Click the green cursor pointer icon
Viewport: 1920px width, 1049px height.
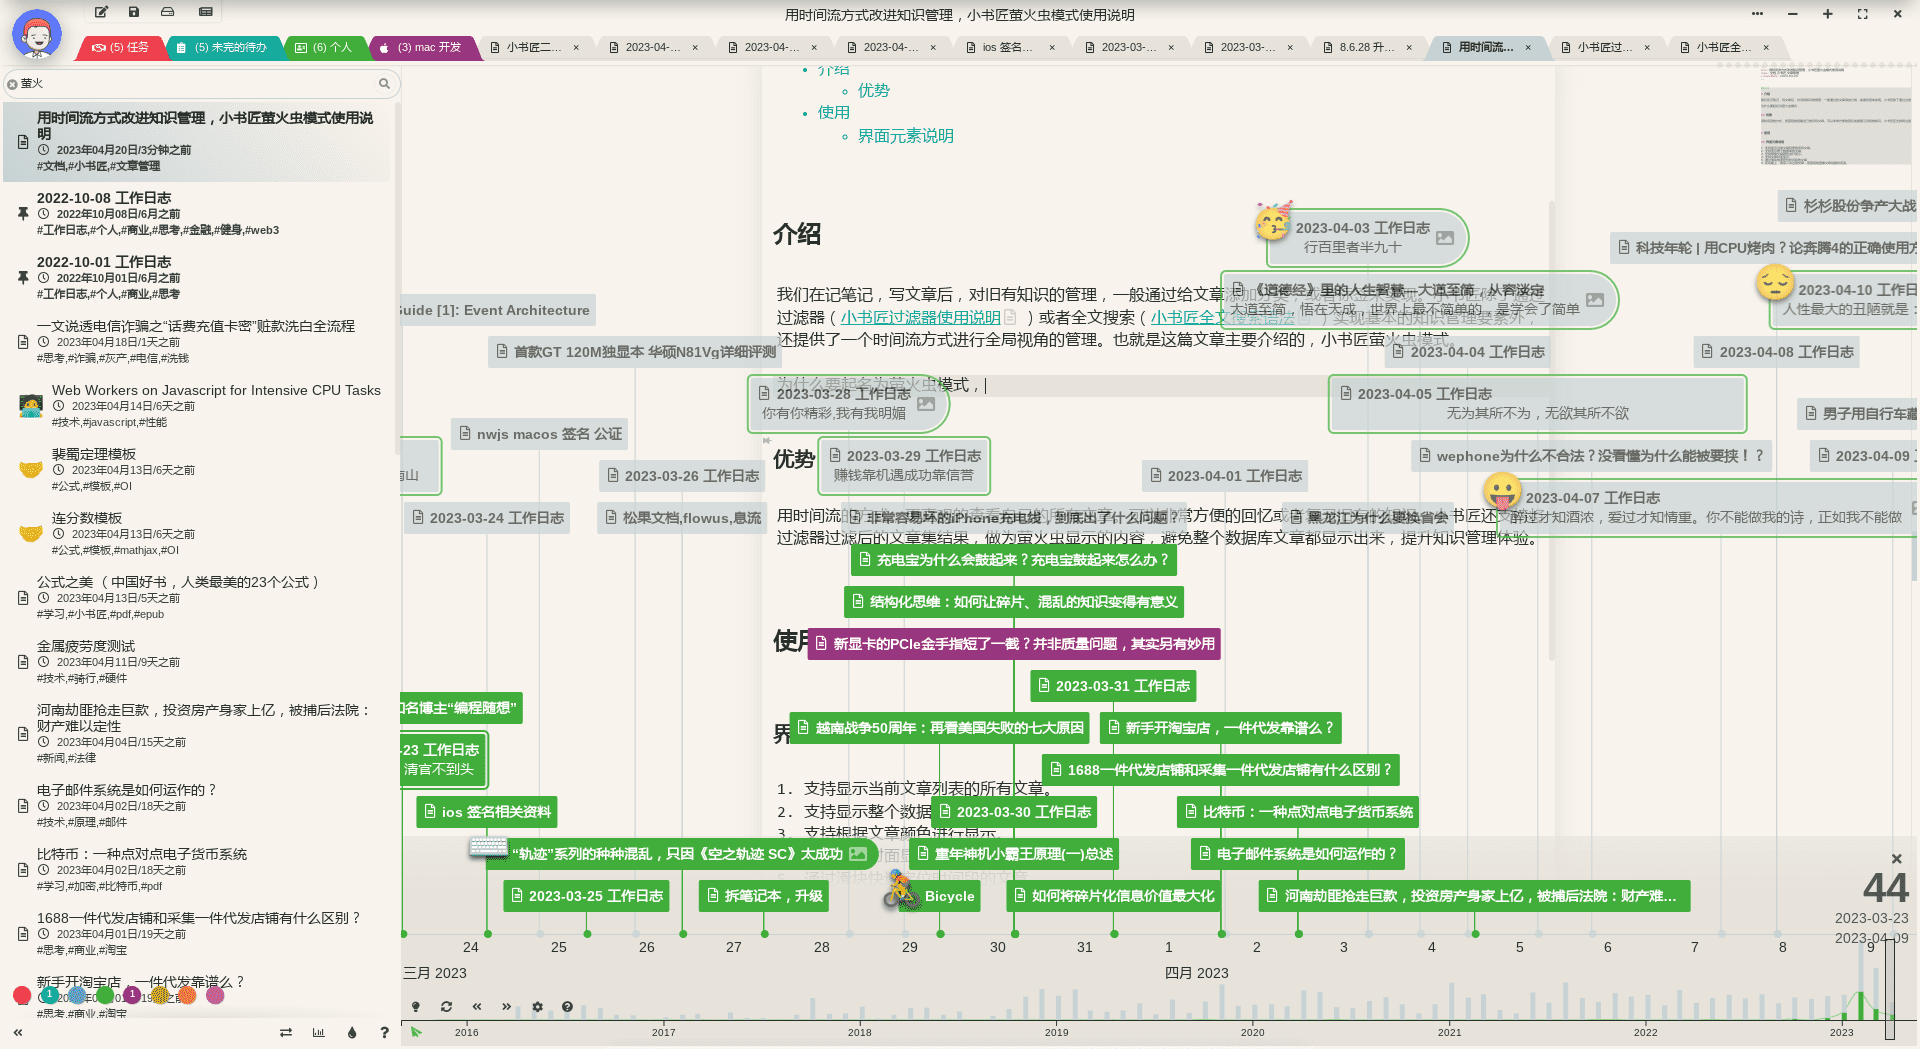click(x=416, y=1032)
